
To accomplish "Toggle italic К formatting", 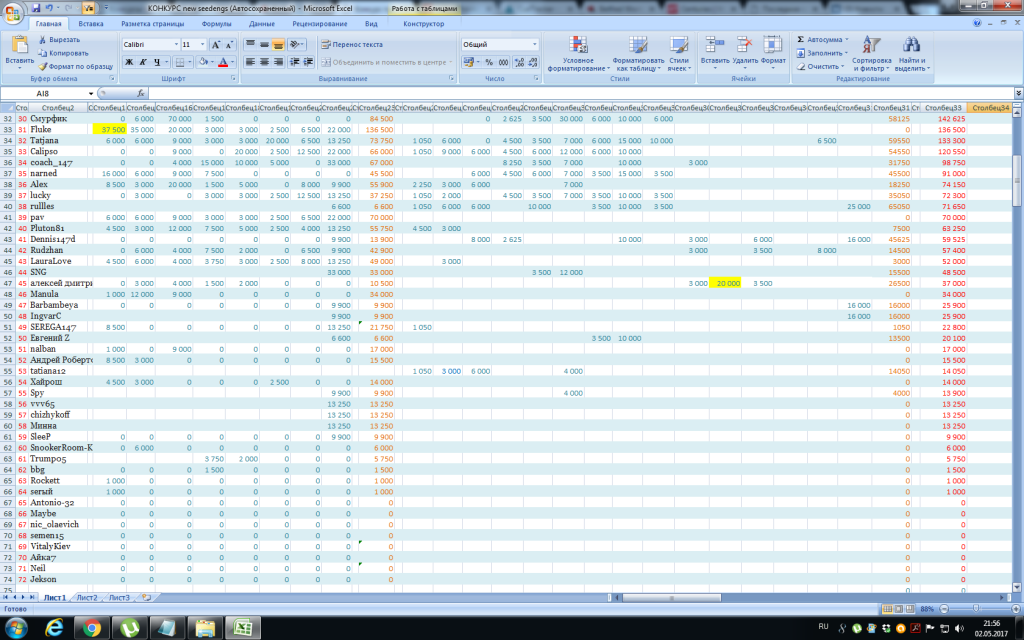I will click(142, 62).
